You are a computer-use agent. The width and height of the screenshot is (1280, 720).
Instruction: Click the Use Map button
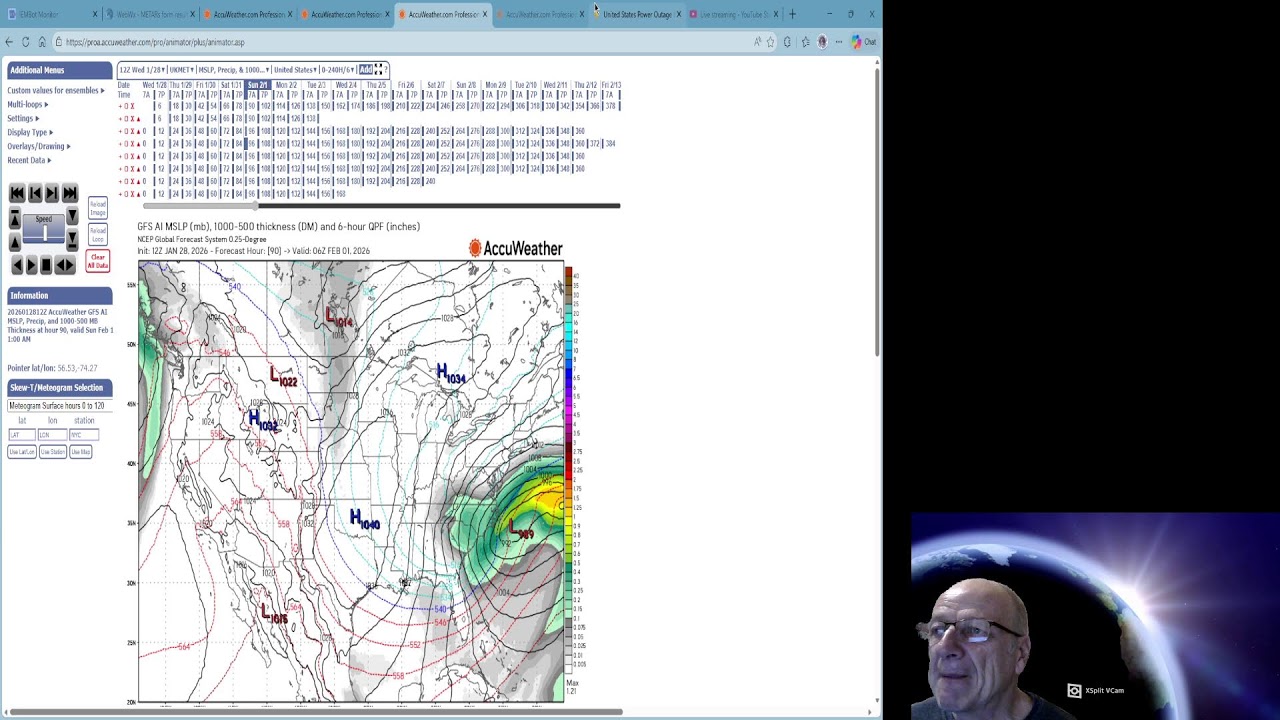click(x=81, y=452)
